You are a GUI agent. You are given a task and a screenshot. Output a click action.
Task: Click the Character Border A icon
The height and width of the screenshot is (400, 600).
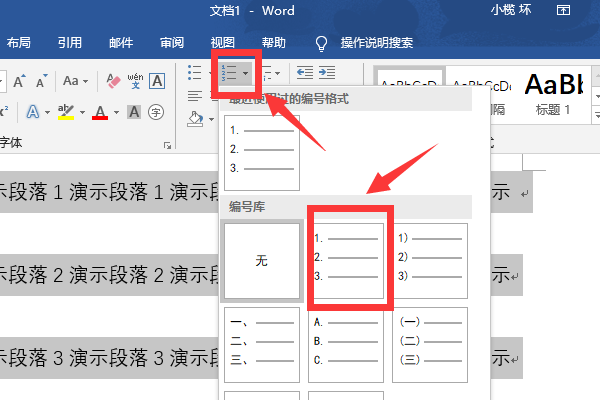coord(157,81)
